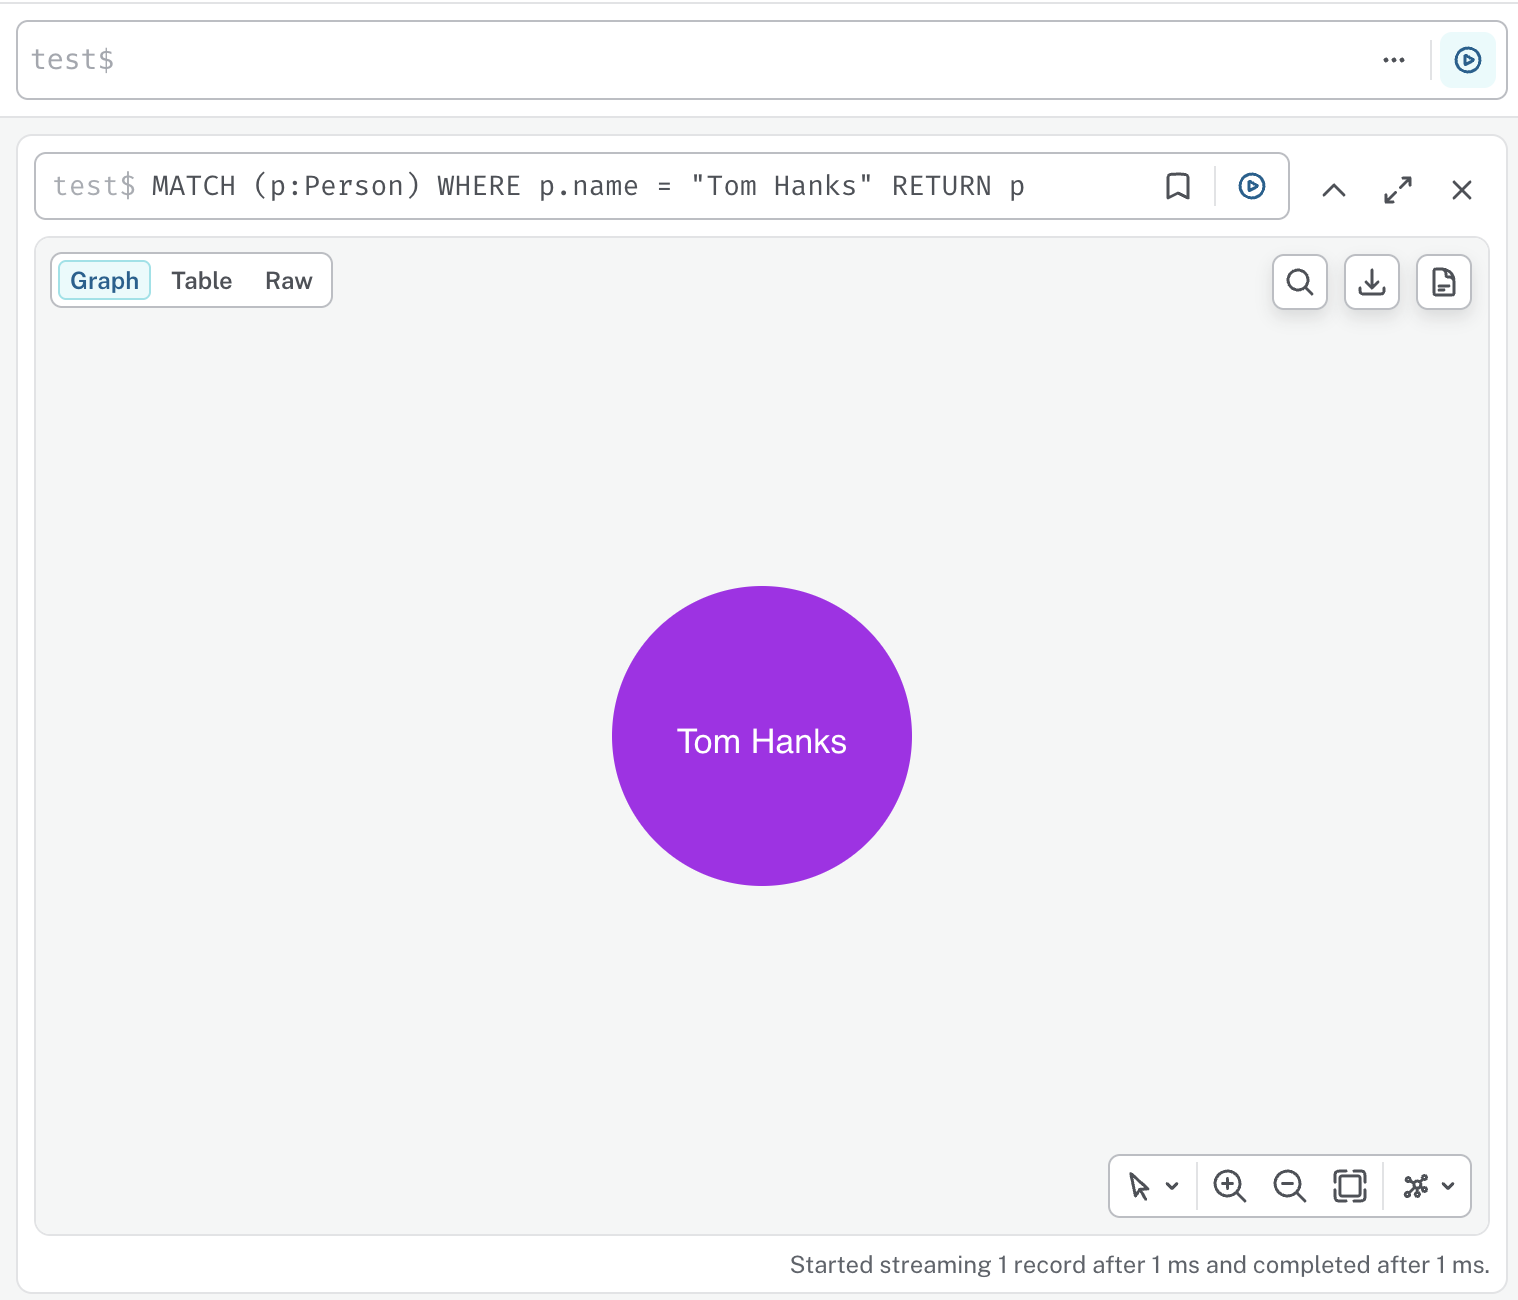Fit the graph to screen
Screen dimensions: 1518x1300
(1349, 1186)
